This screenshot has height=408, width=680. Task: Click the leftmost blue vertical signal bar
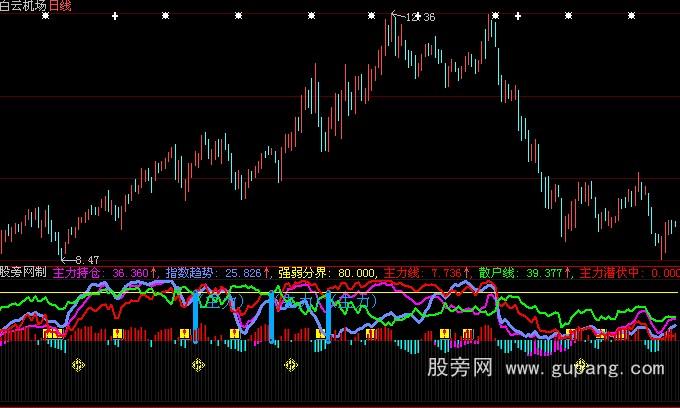click(196, 317)
